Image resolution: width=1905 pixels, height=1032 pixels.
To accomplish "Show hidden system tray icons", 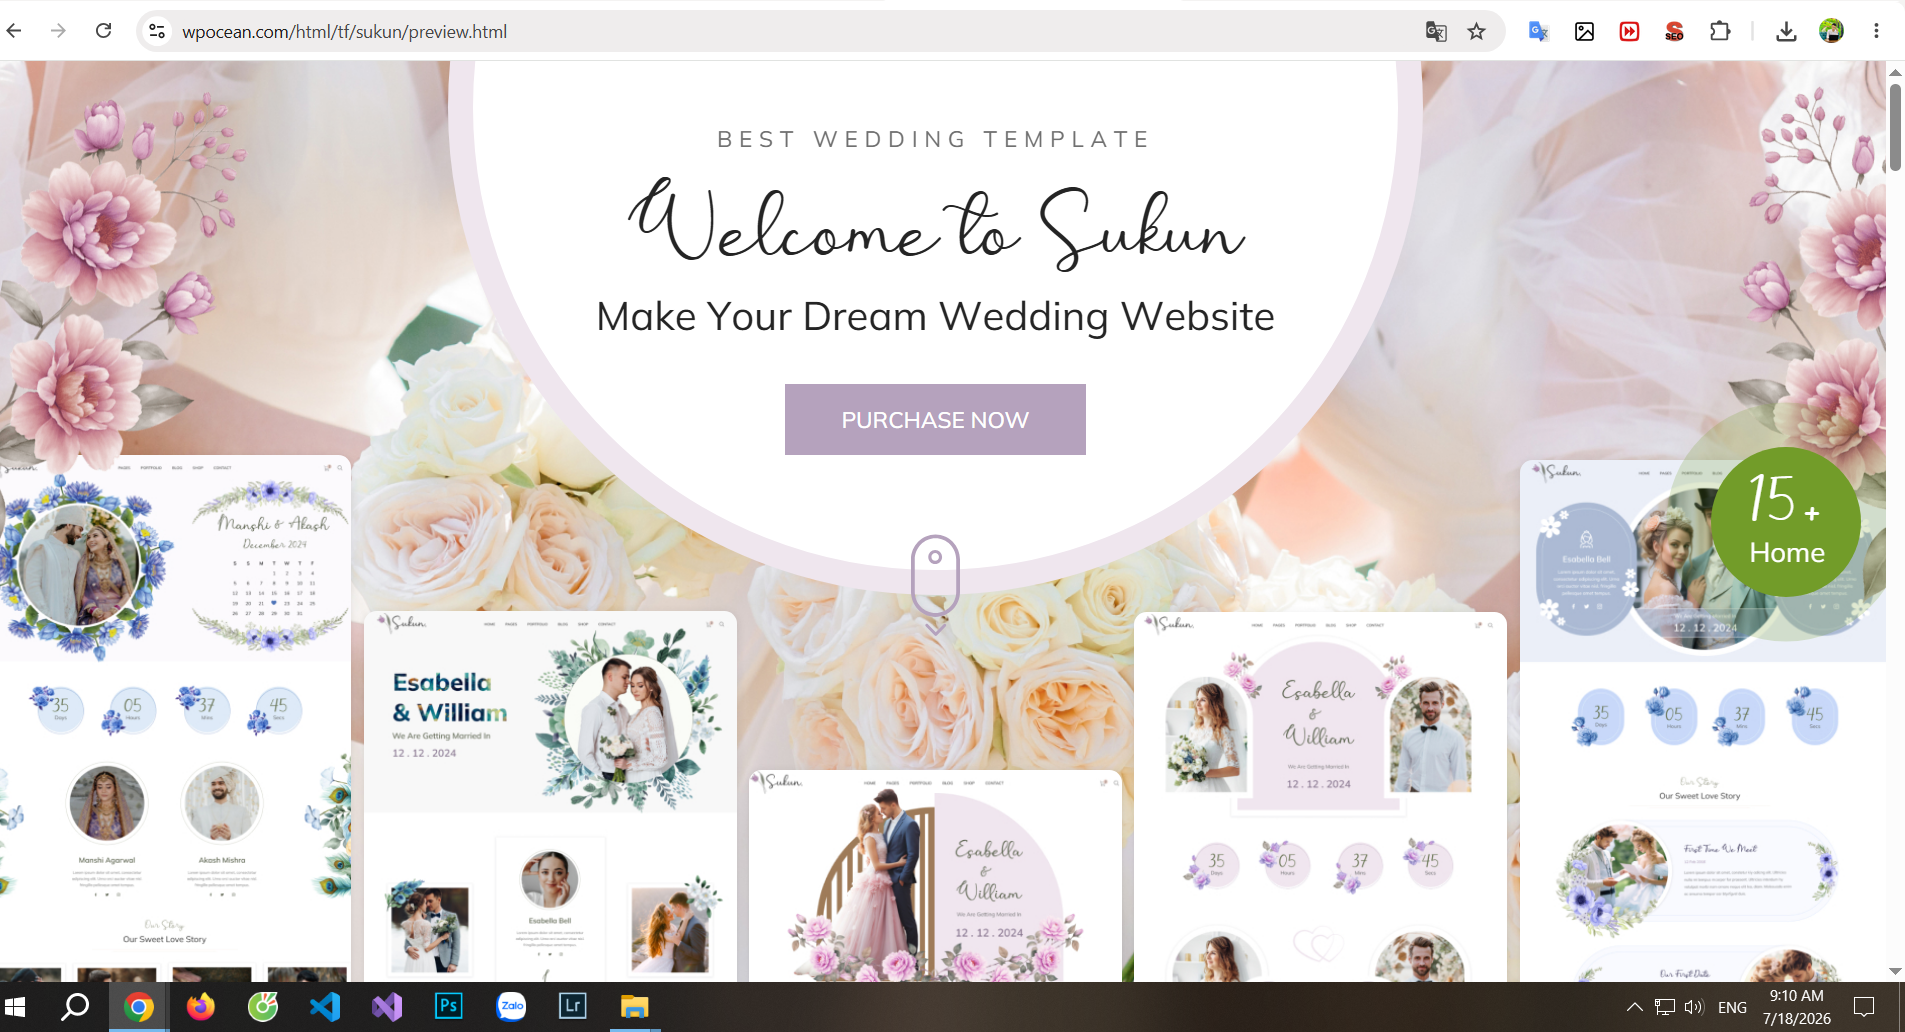I will 1634,1007.
